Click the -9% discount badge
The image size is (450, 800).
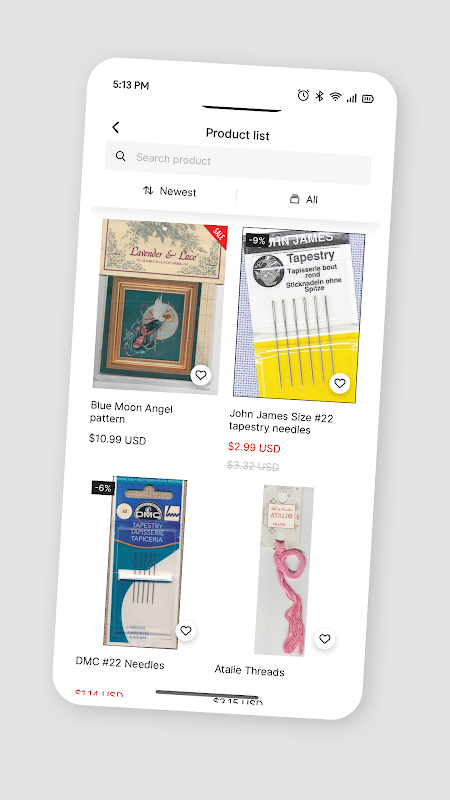pyautogui.click(x=256, y=240)
